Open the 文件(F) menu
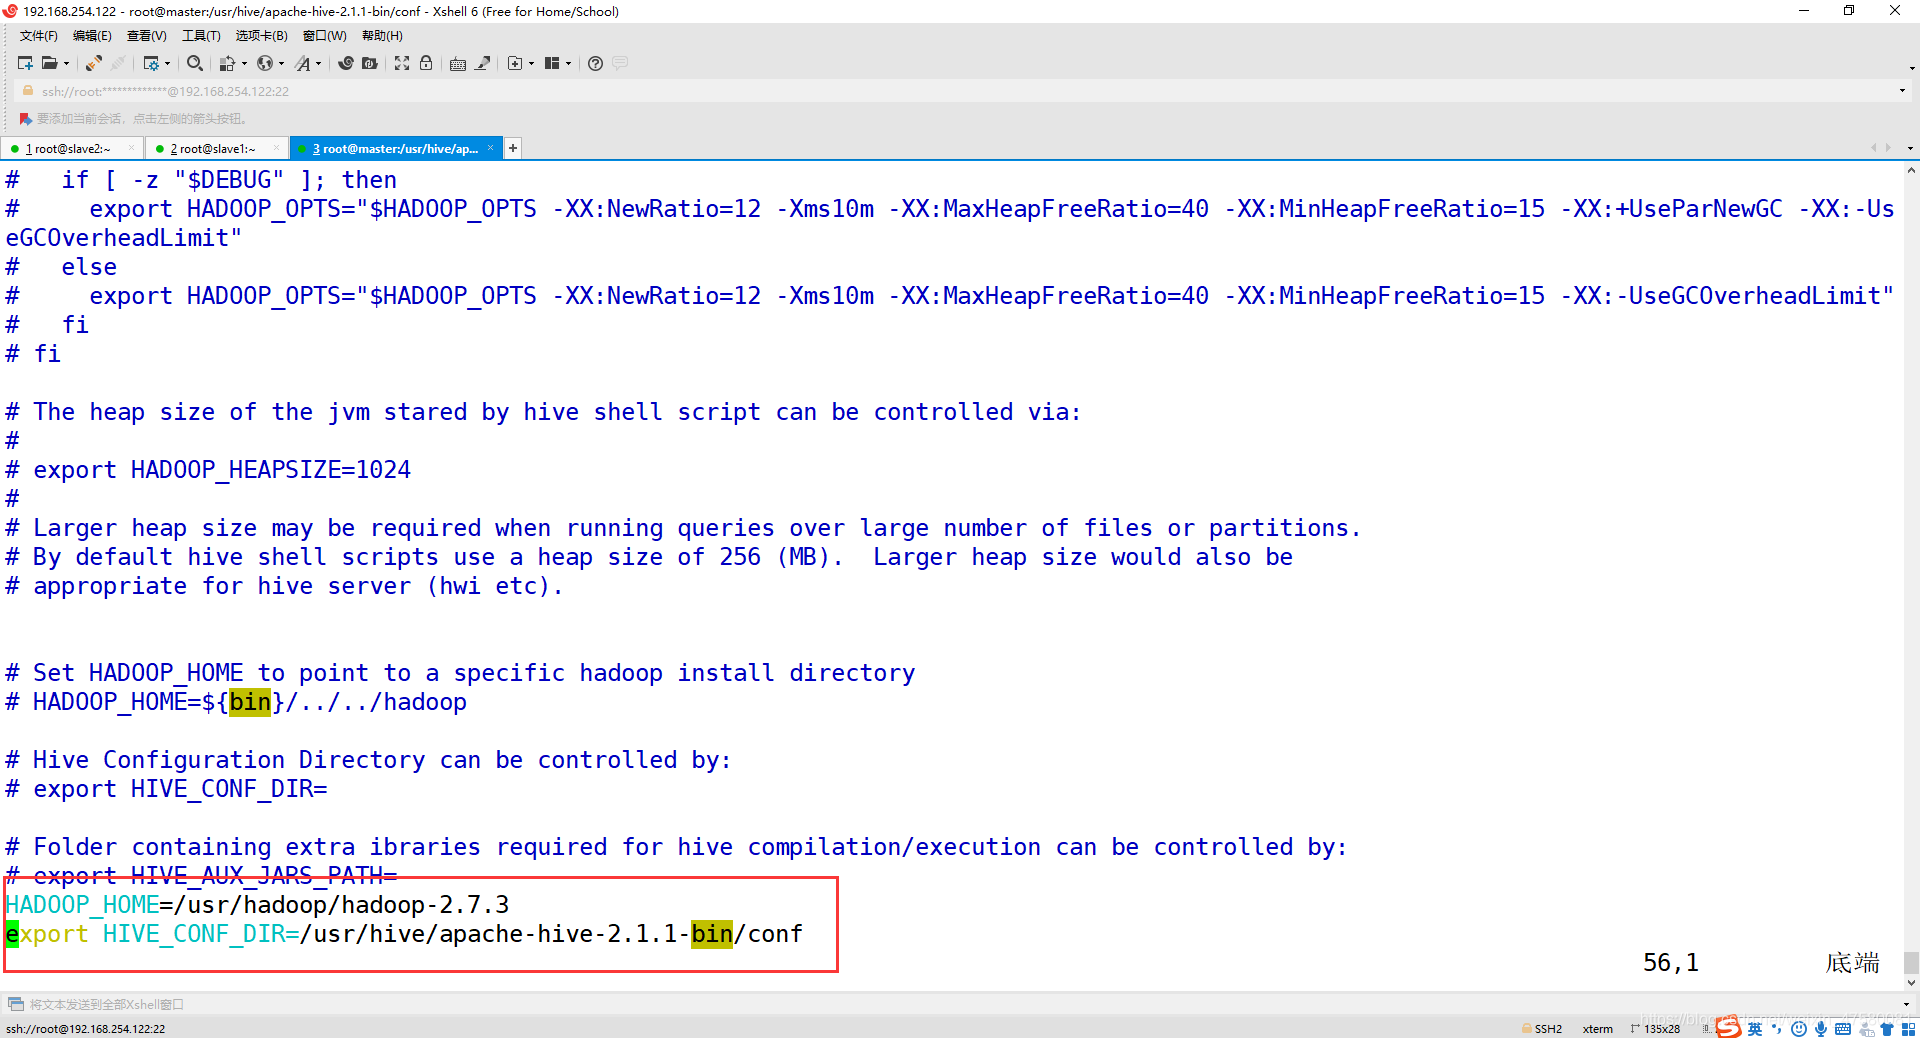The height and width of the screenshot is (1038, 1920). (39, 36)
